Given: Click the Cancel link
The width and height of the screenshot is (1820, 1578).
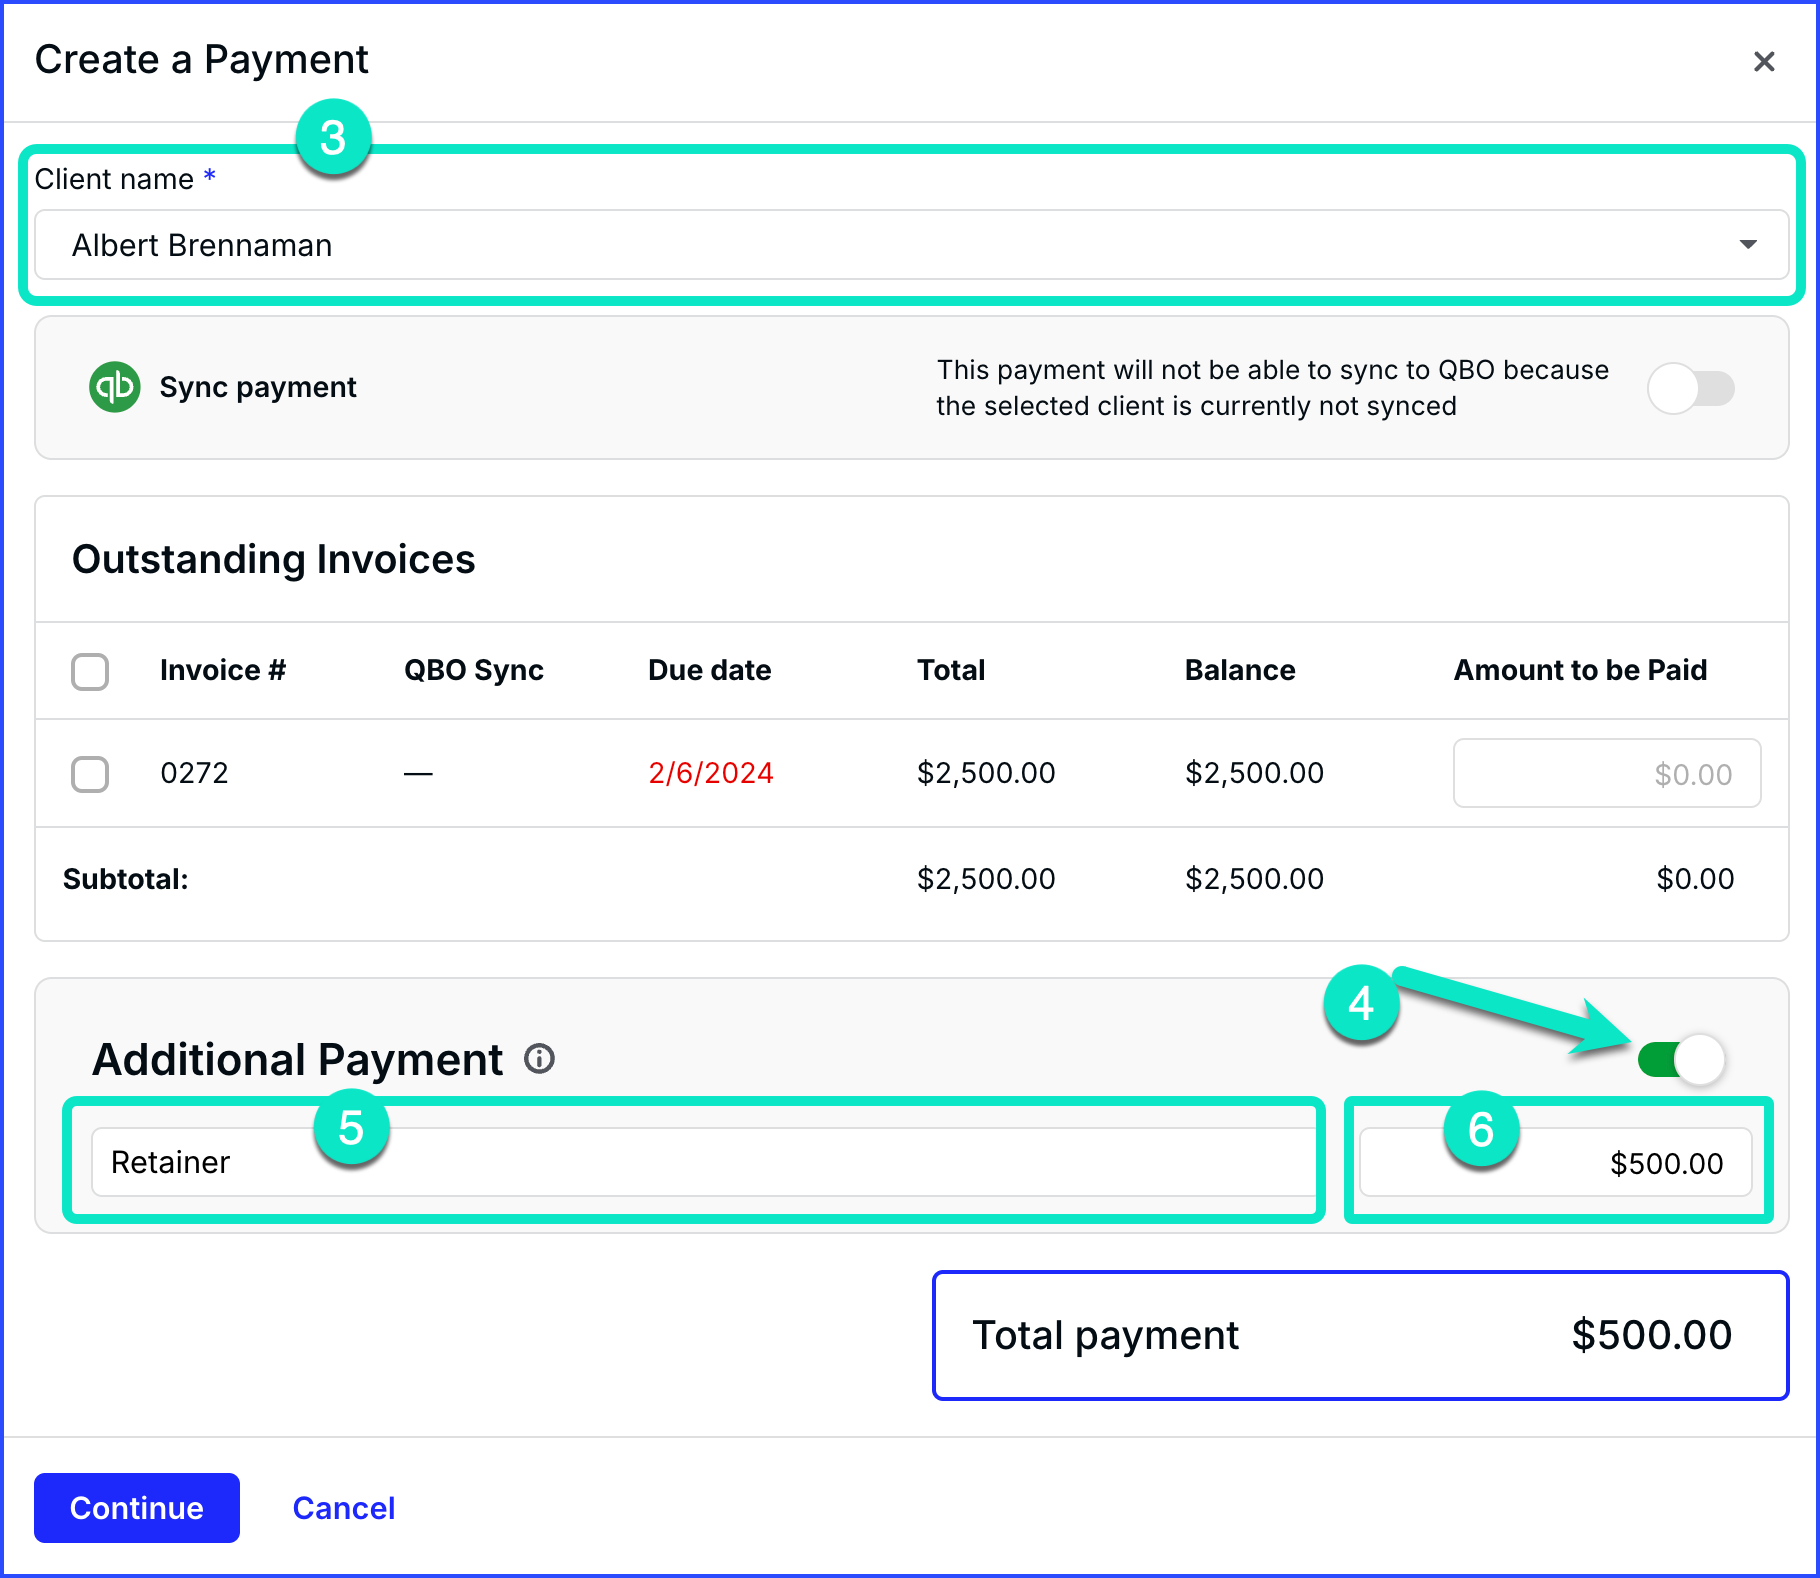Looking at the screenshot, I should click(x=343, y=1508).
